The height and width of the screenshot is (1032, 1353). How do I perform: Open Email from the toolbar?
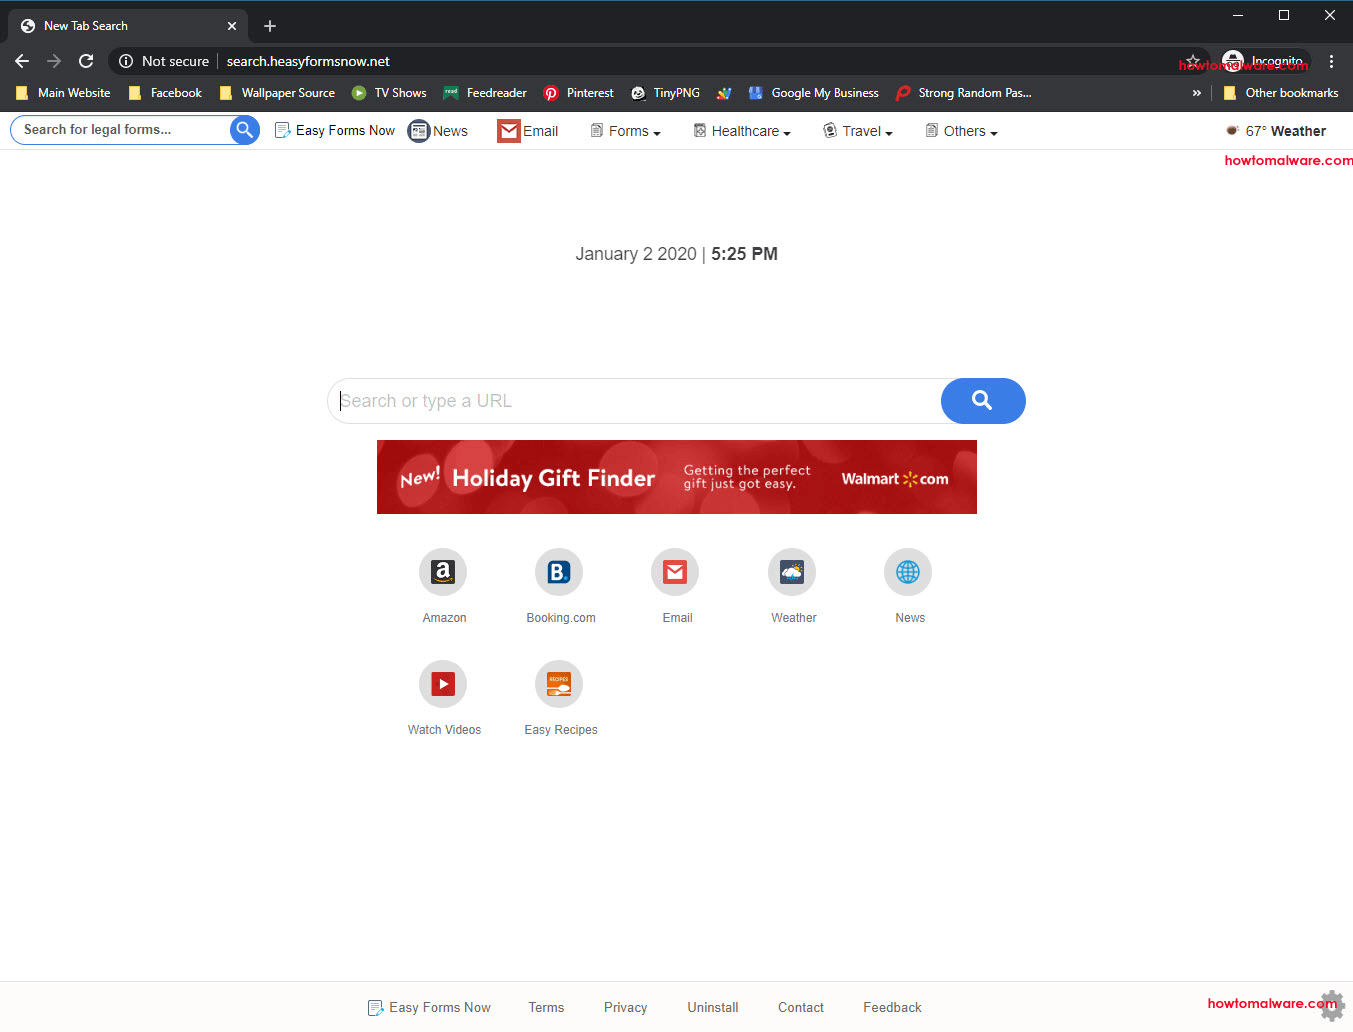pyautogui.click(x=528, y=131)
